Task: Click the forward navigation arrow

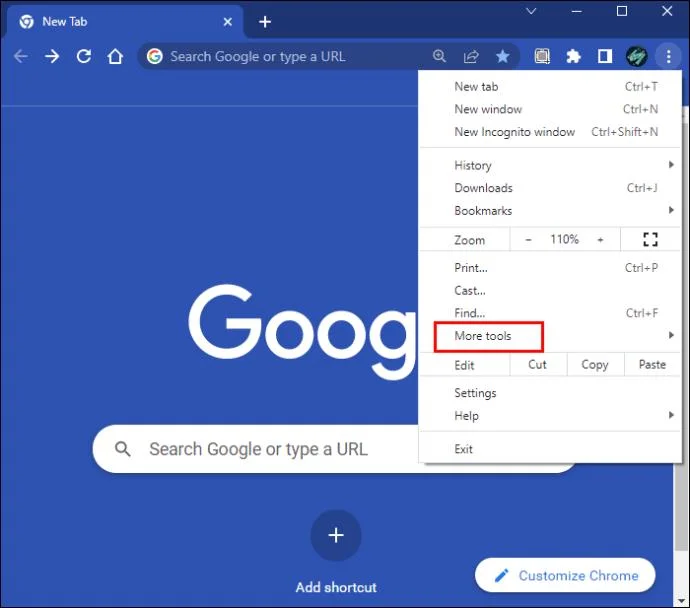Action: point(52,57)
